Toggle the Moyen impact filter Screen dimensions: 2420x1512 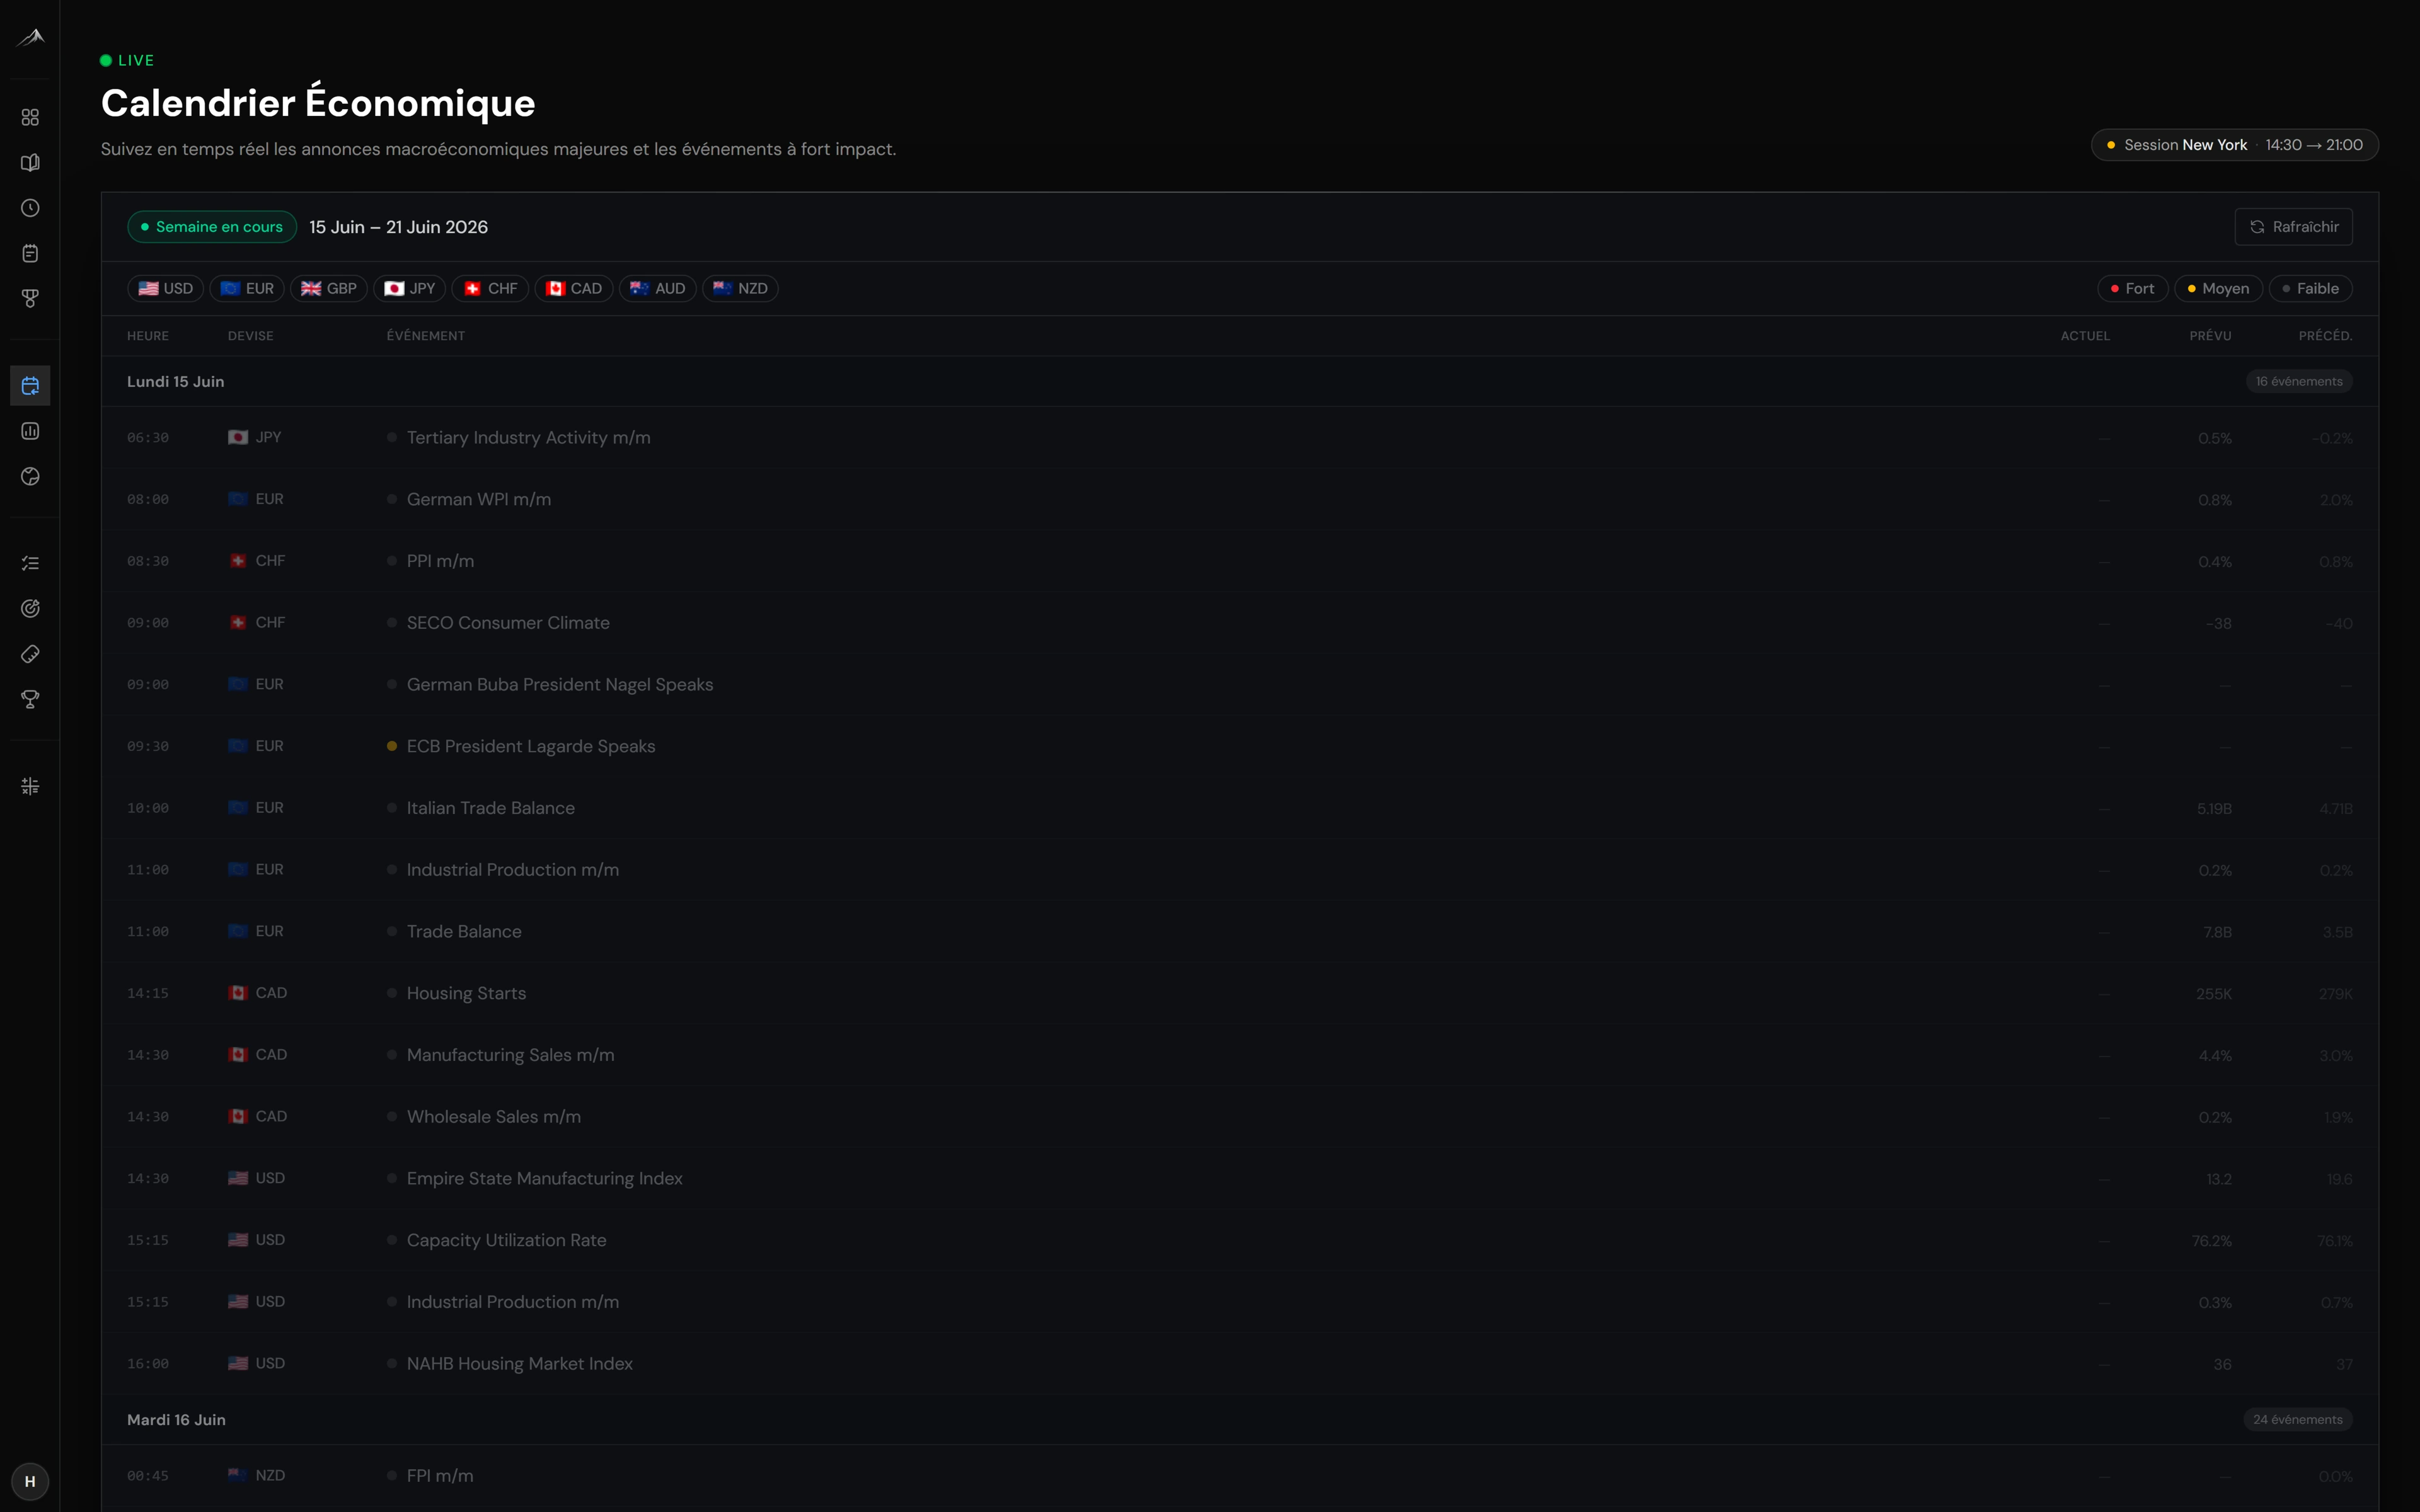point(2219,288)
